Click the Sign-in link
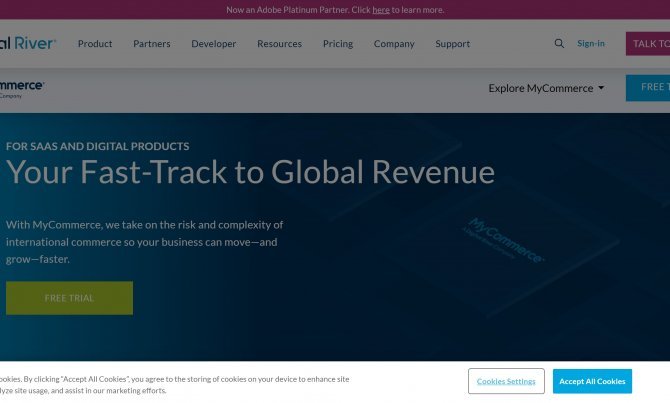Viewport: 670px width, 403px height. 591,43
